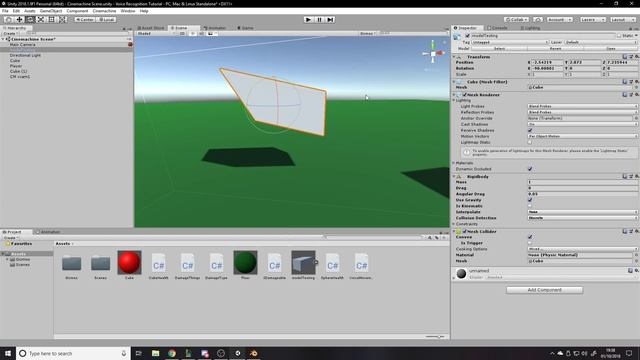The image size is (640, 360).
Task: Click the prefab Revert button
Action: (555, 48)
